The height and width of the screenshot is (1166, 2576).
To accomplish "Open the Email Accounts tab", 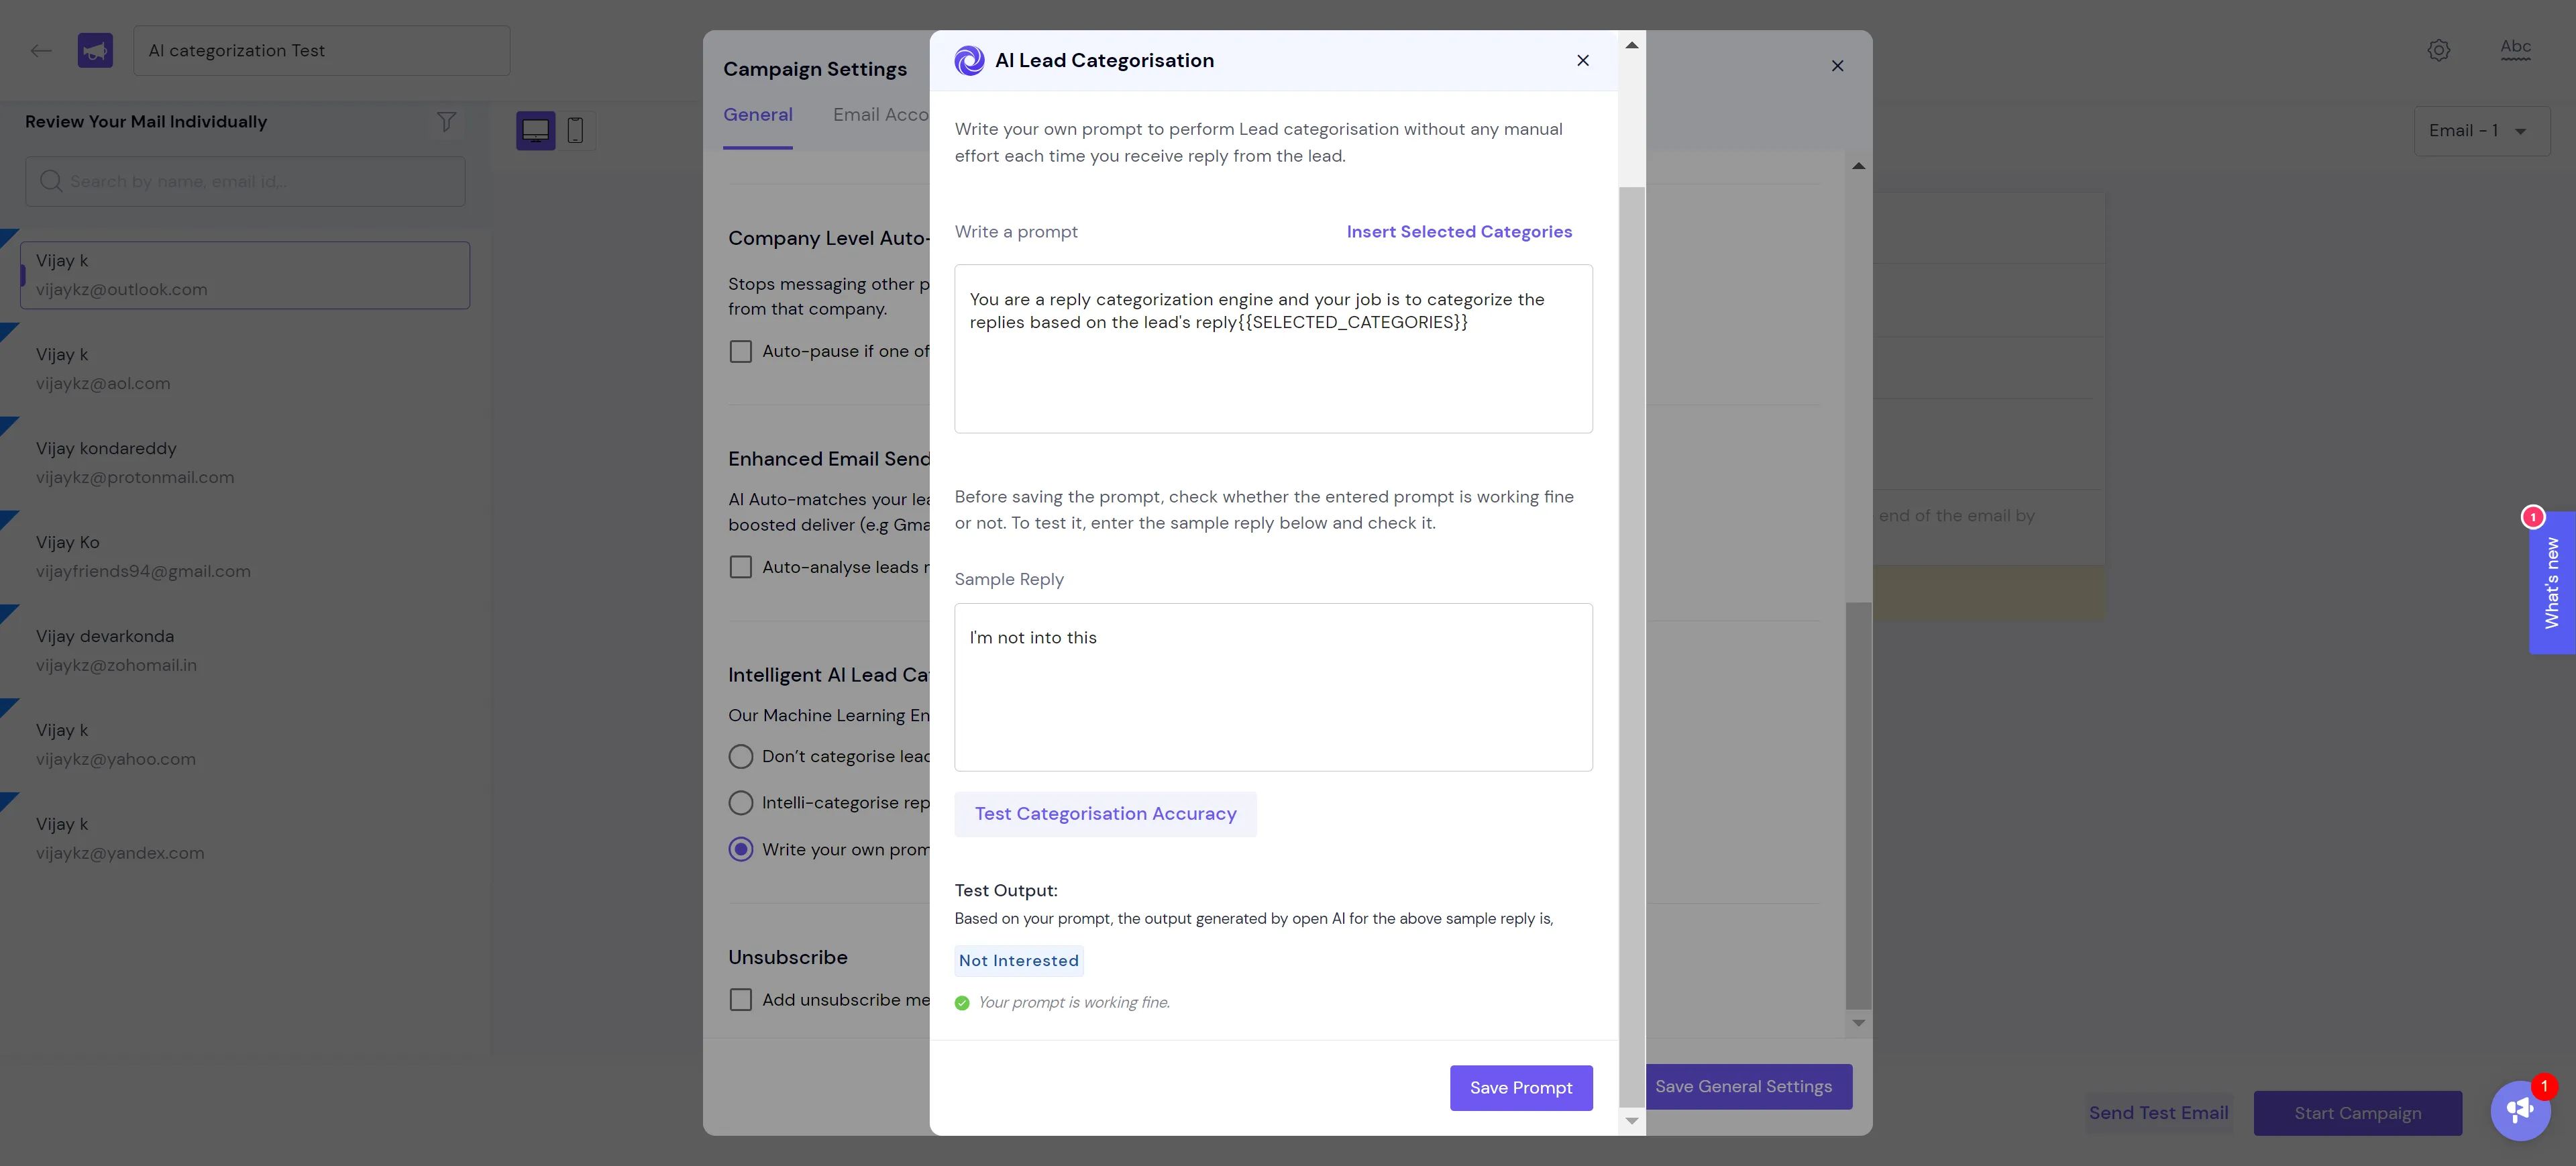I will tap(880, 115).
